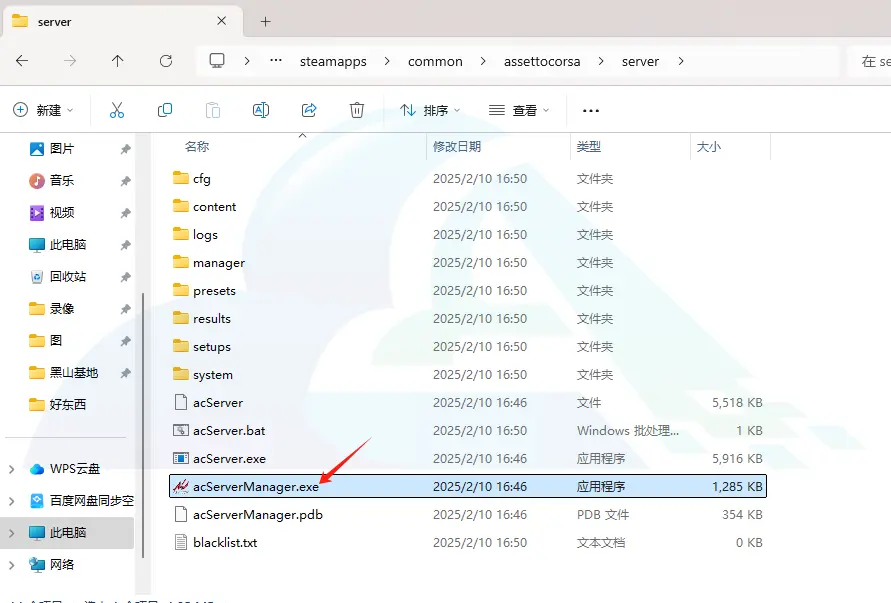Sort by the 修改日期 column header

tap(457, 147)
